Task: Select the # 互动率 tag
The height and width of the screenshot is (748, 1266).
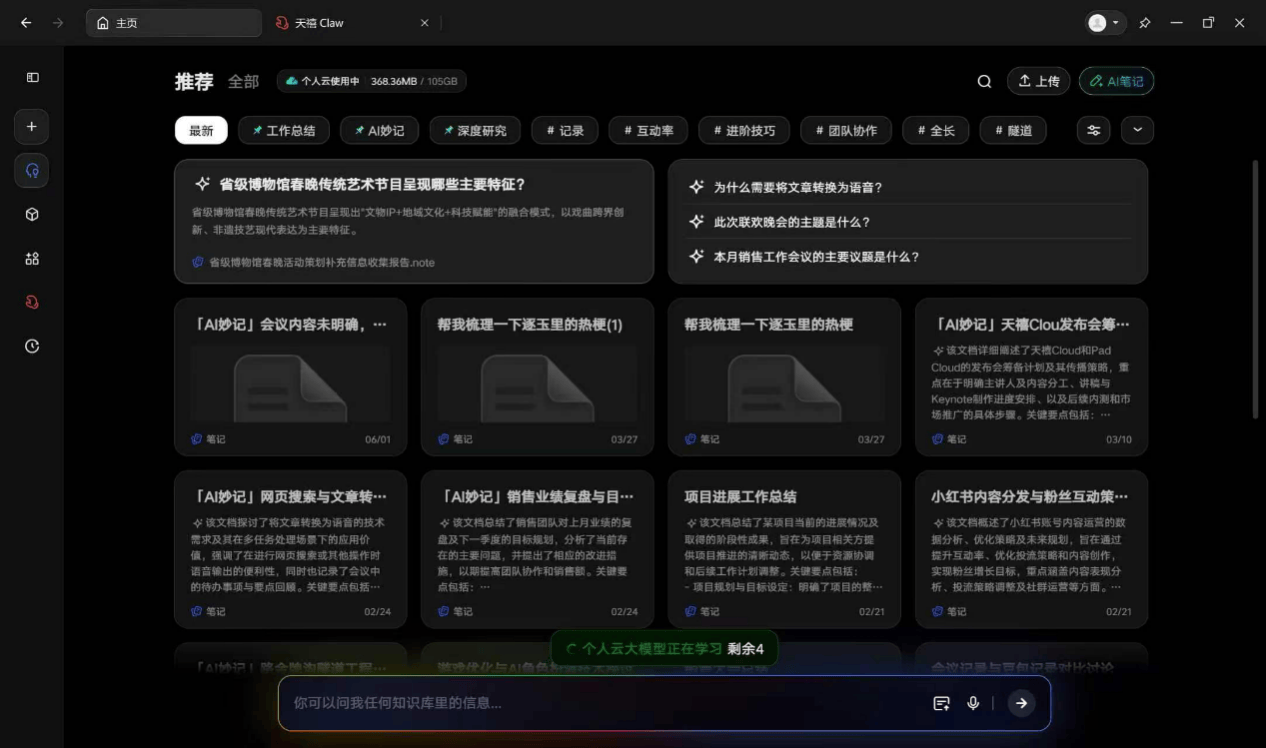Action: (649, 130)
